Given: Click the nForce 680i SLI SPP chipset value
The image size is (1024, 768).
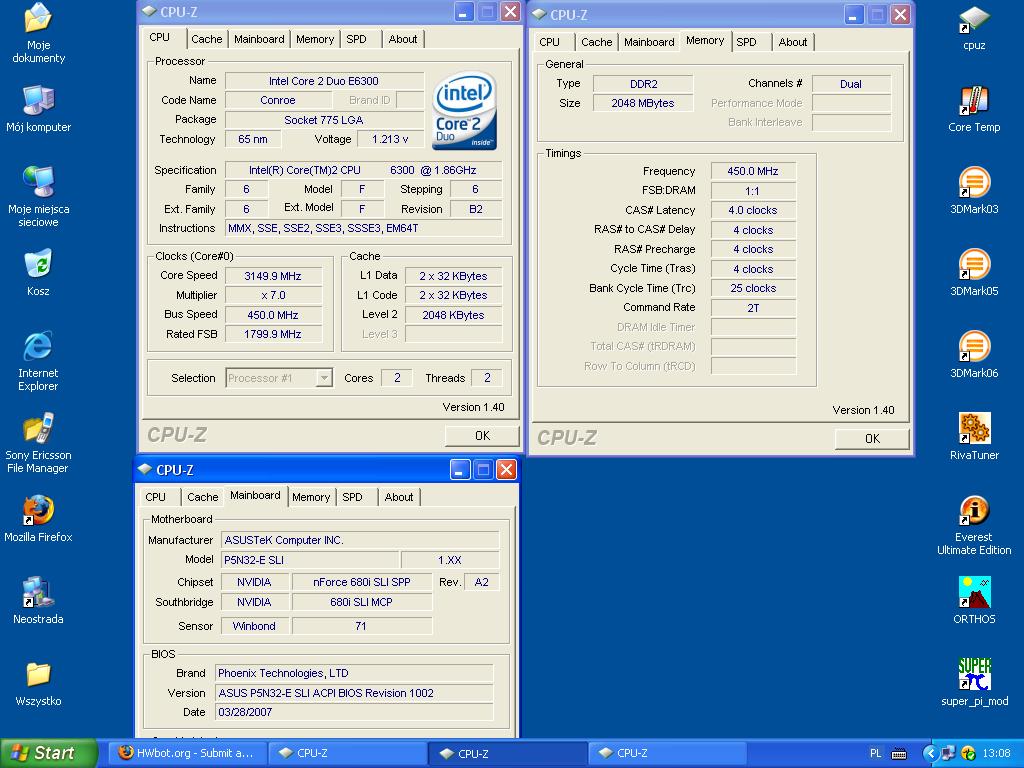Looking at the screenshot, I should click(362, 582).
